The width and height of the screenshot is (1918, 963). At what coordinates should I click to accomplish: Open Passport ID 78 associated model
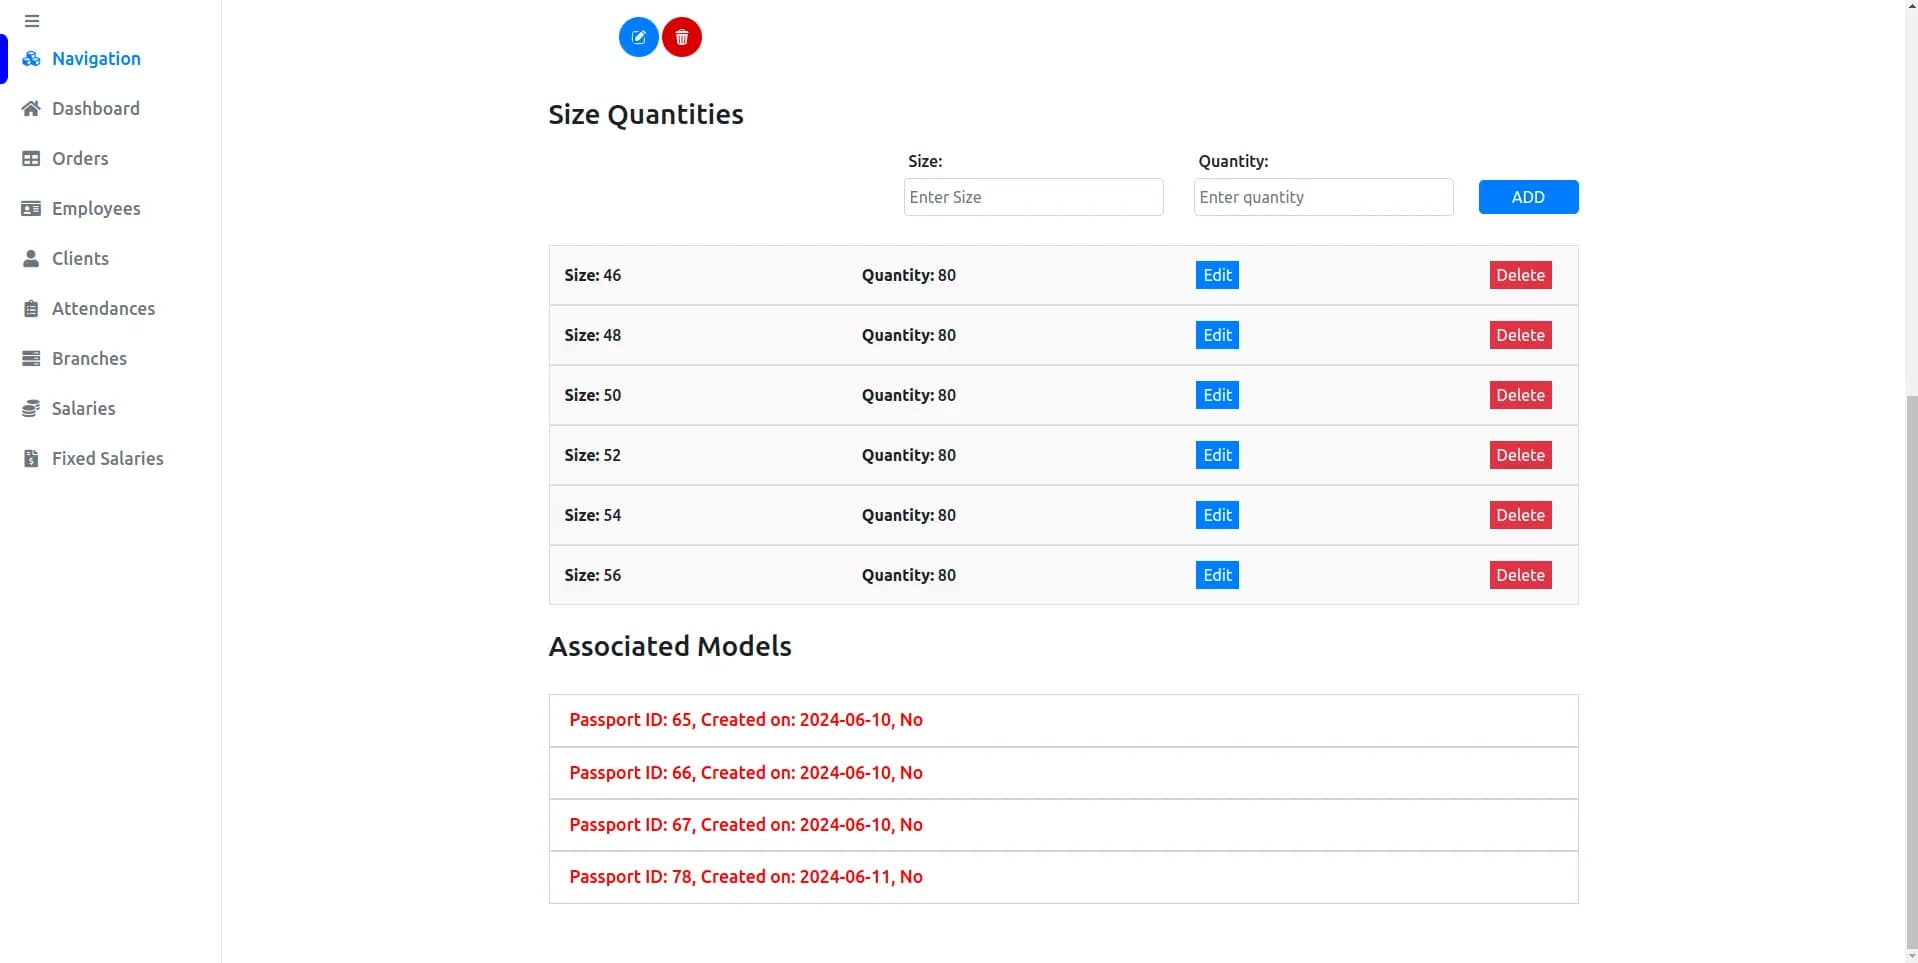pyautogui.click(x=1063, y=877)
